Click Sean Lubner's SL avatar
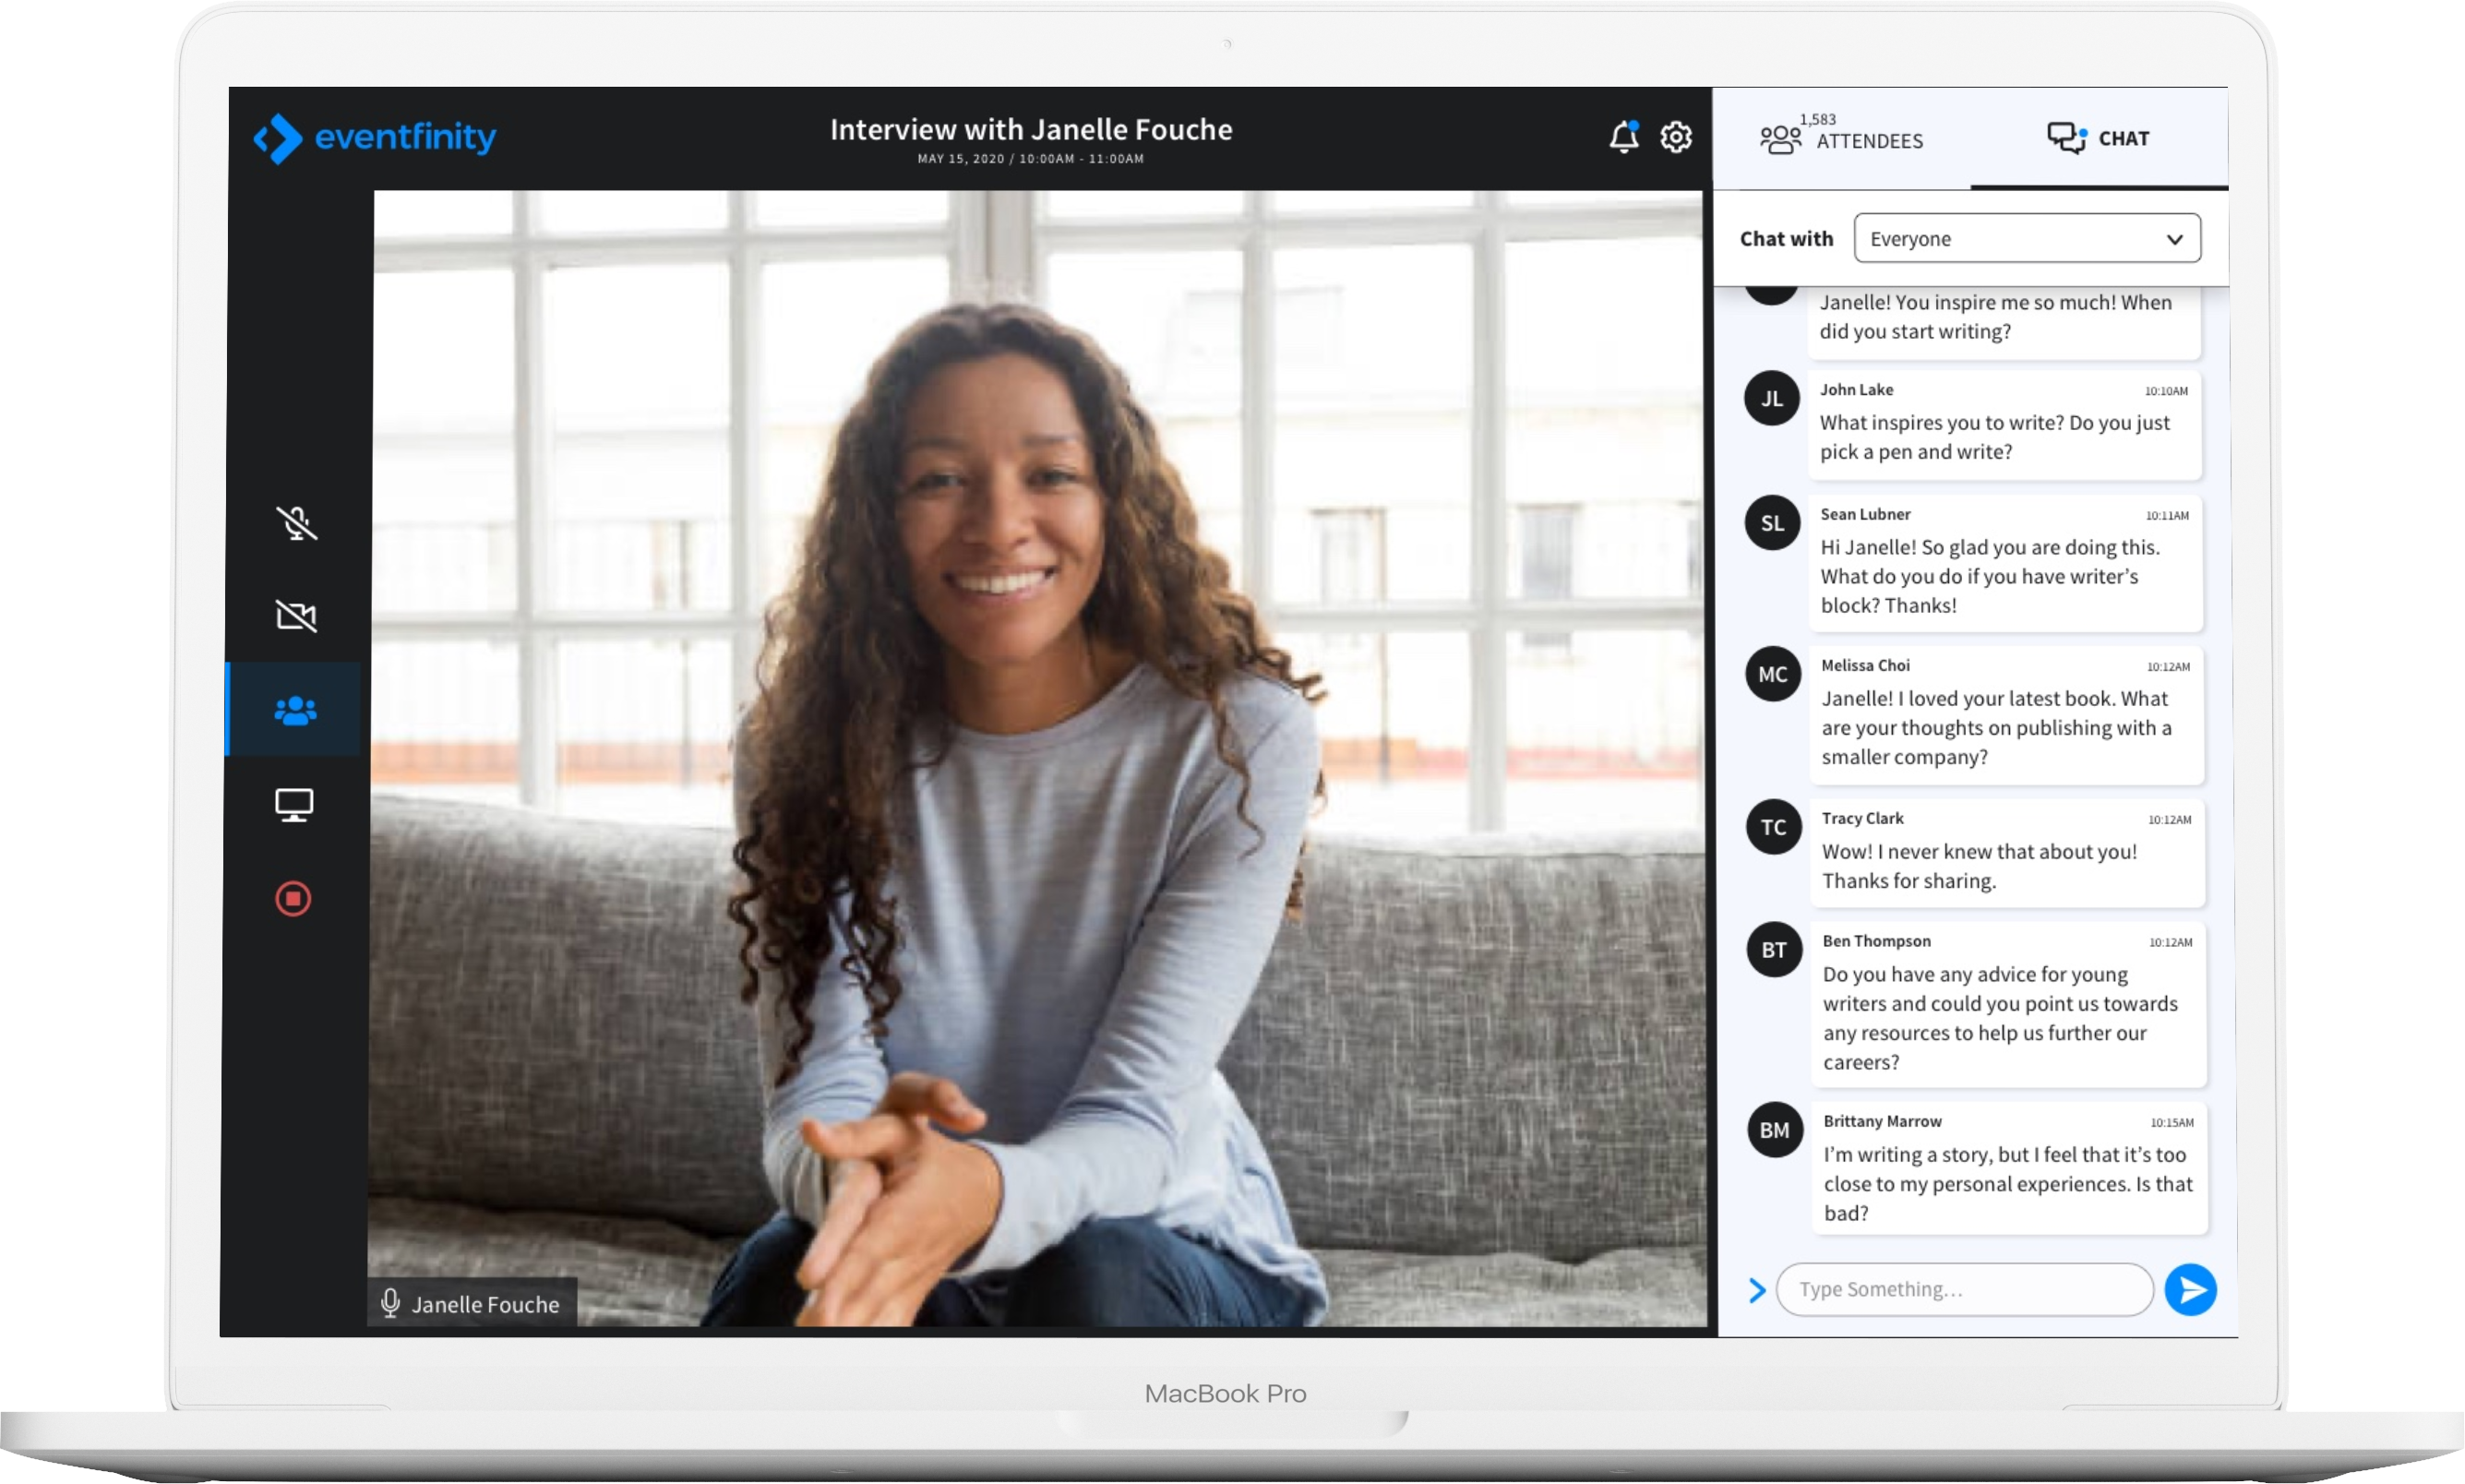2465x1484 pixels. point(1772,522)
